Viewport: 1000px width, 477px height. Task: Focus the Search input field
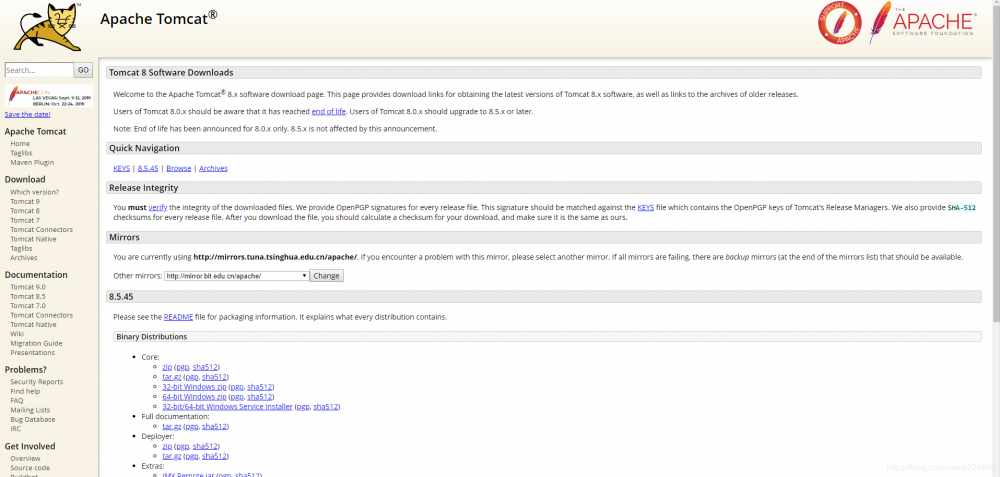(x=39, y=70)
